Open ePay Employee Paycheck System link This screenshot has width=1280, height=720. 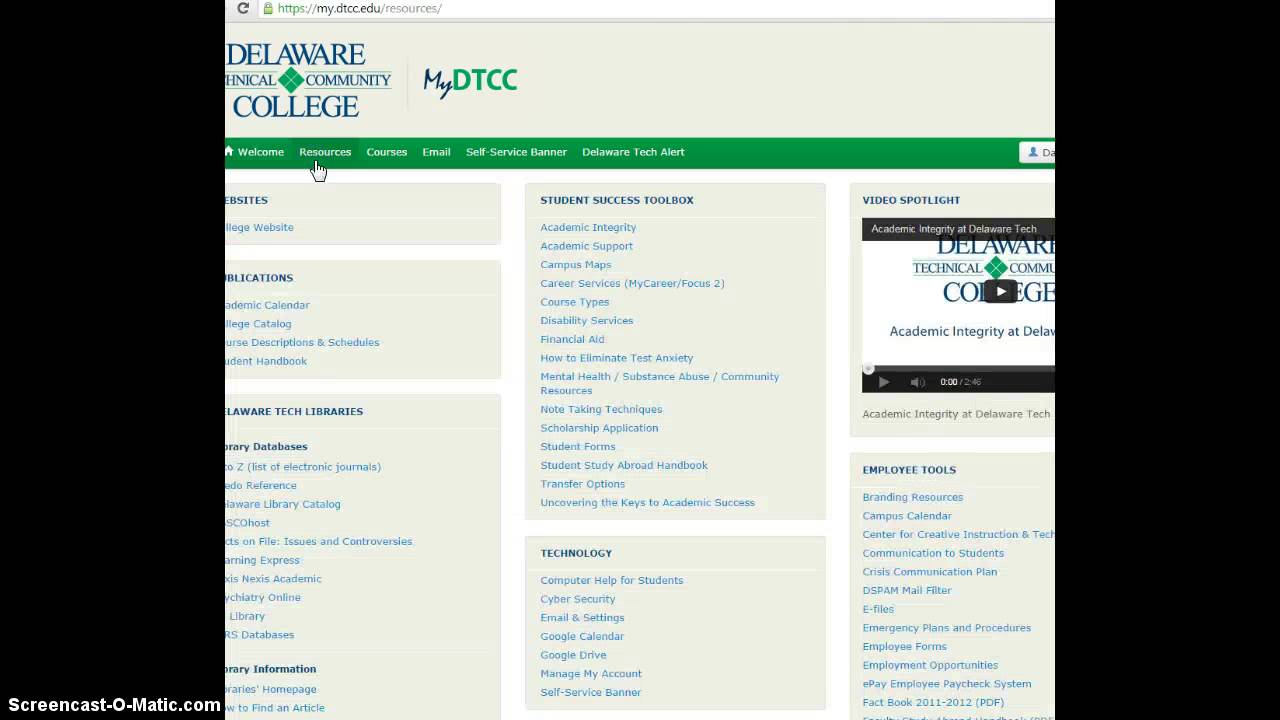(x=947, y=684)
